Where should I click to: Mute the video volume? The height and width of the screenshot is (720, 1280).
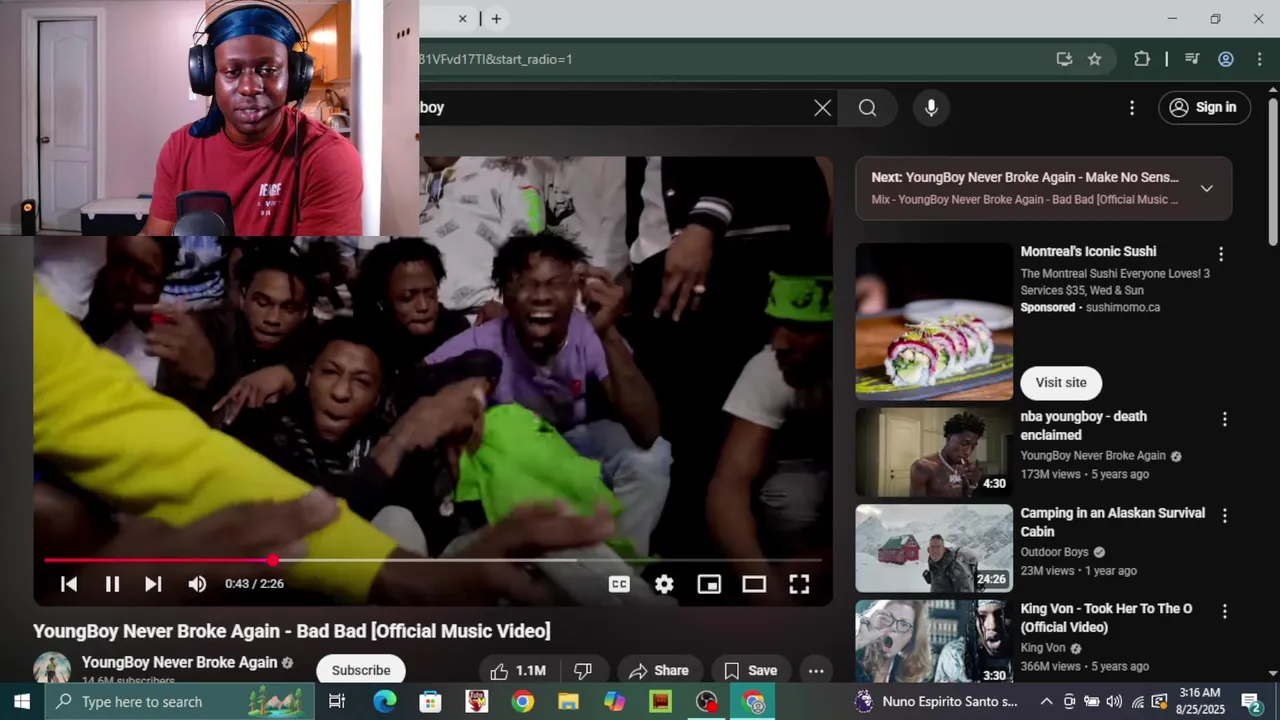click(197, 584)
